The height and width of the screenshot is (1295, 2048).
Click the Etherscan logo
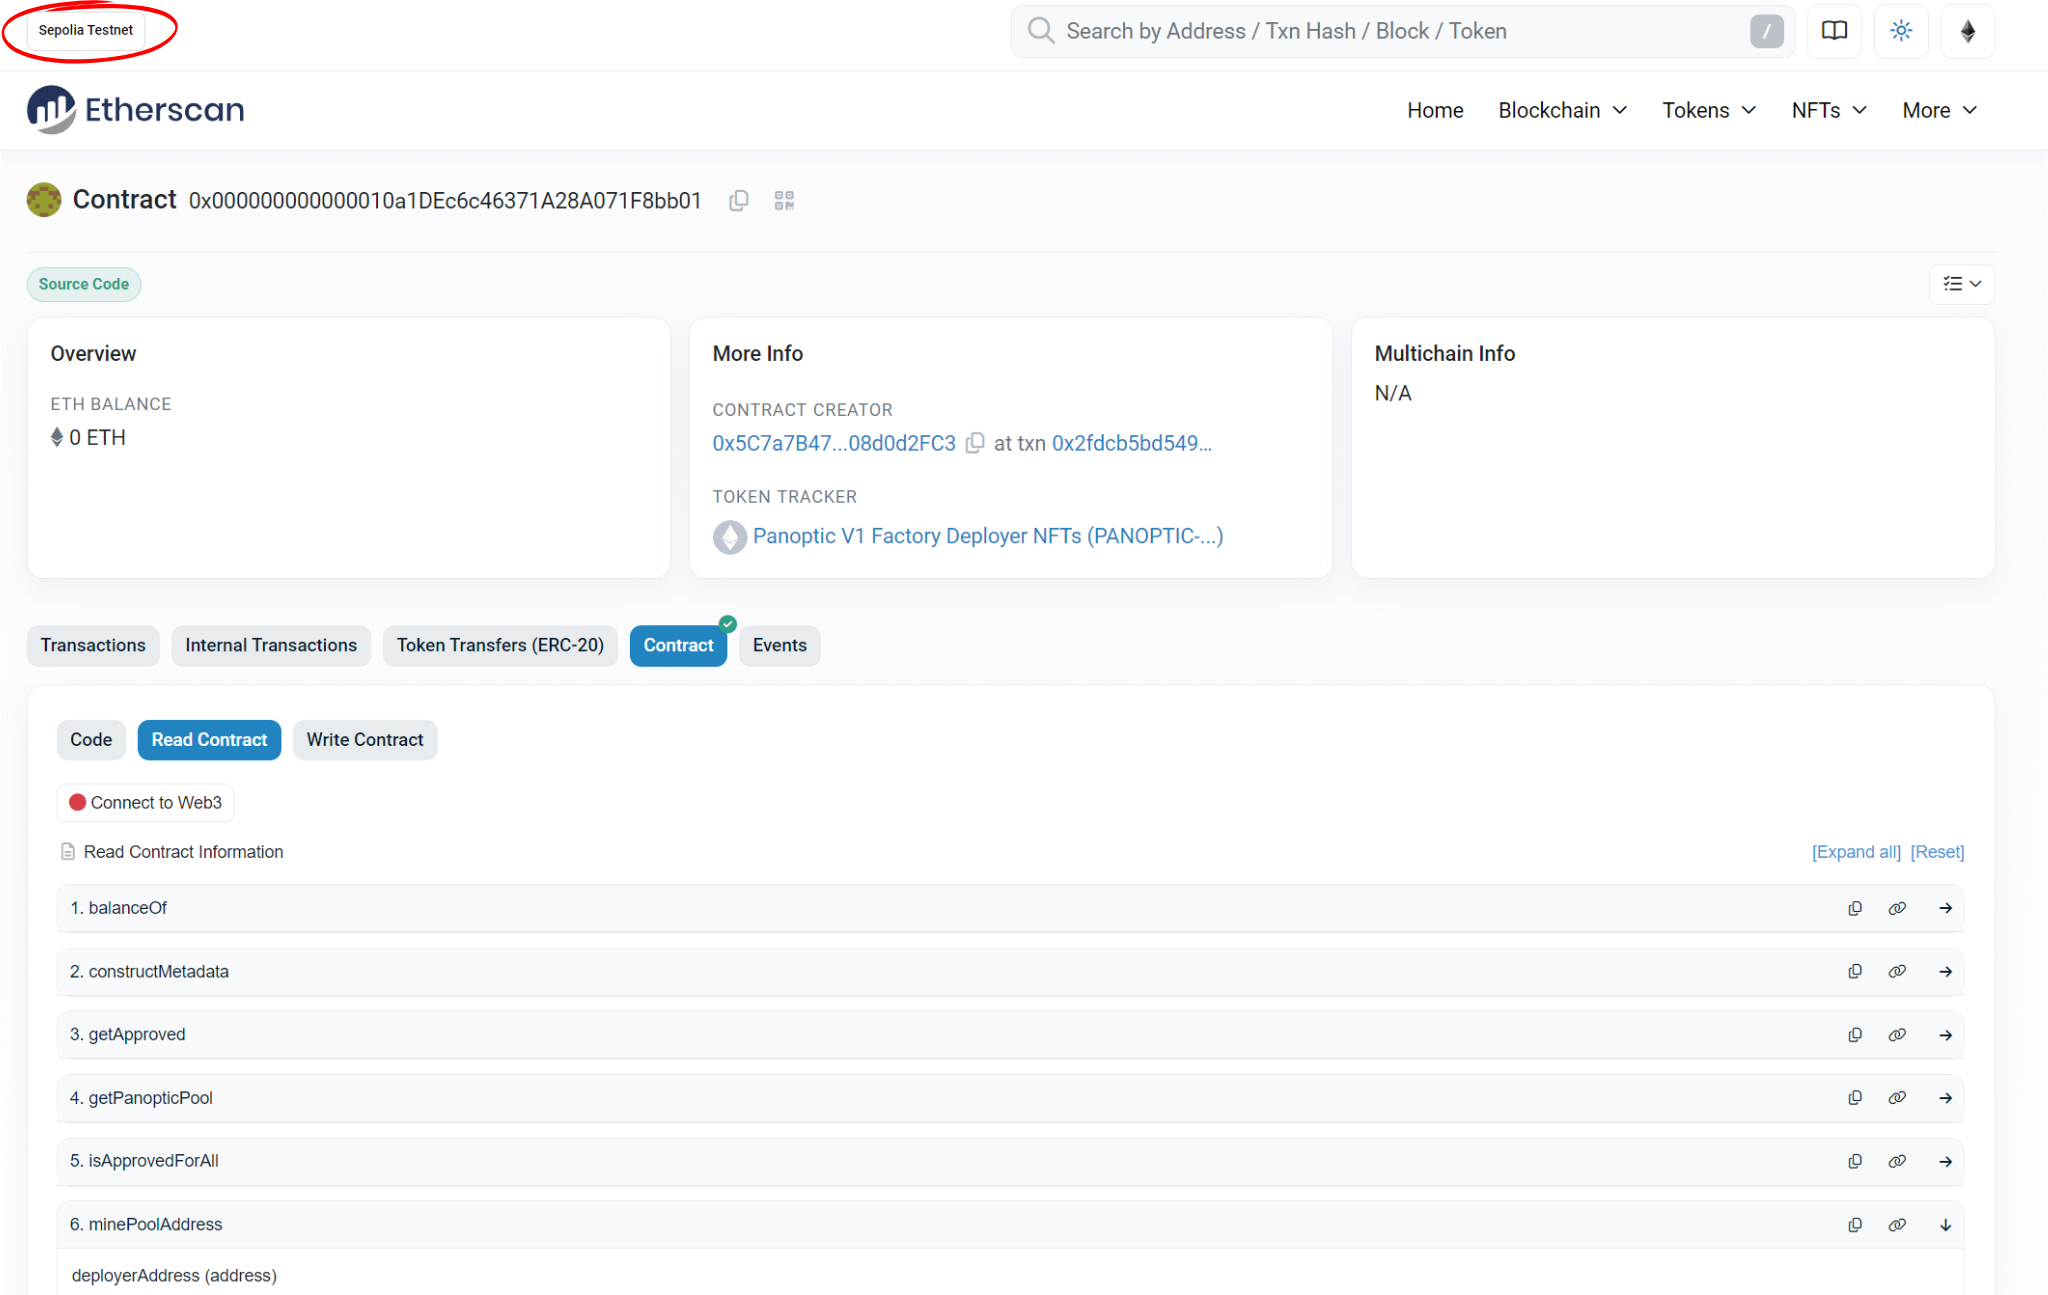click(136, 109)
